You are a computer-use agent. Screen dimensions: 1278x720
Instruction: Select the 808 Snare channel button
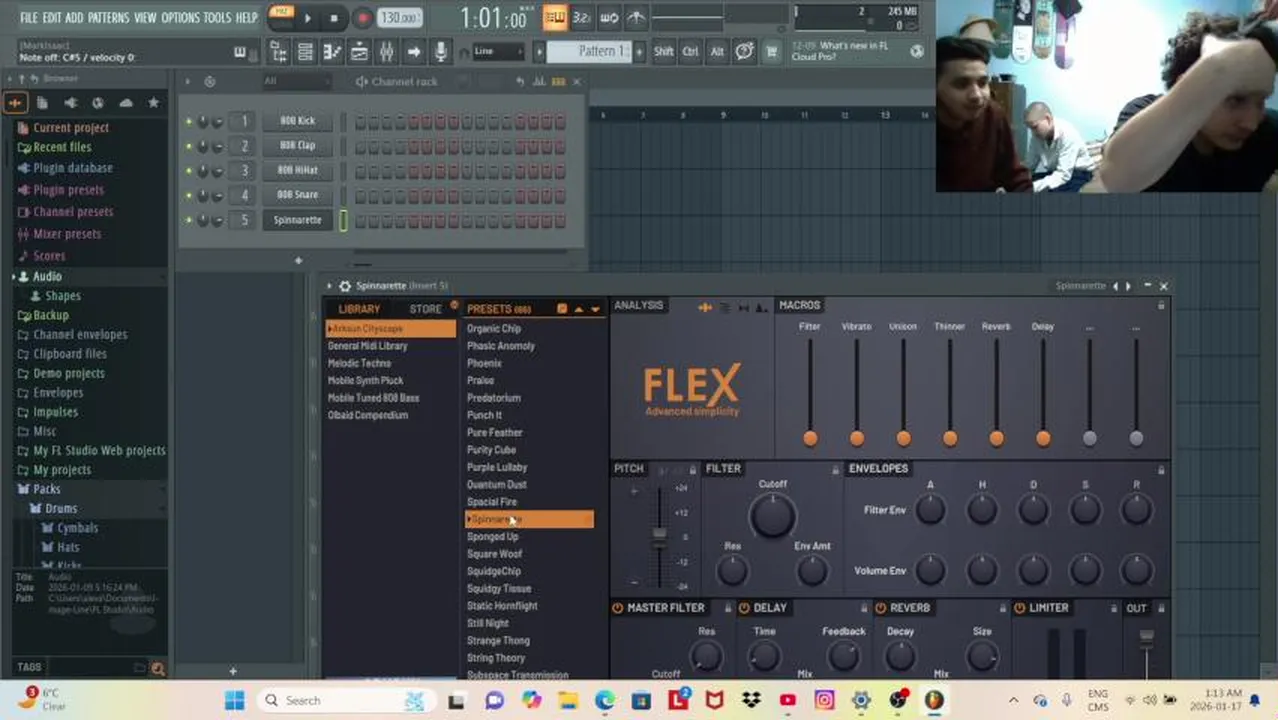click(x=297, y=195)
